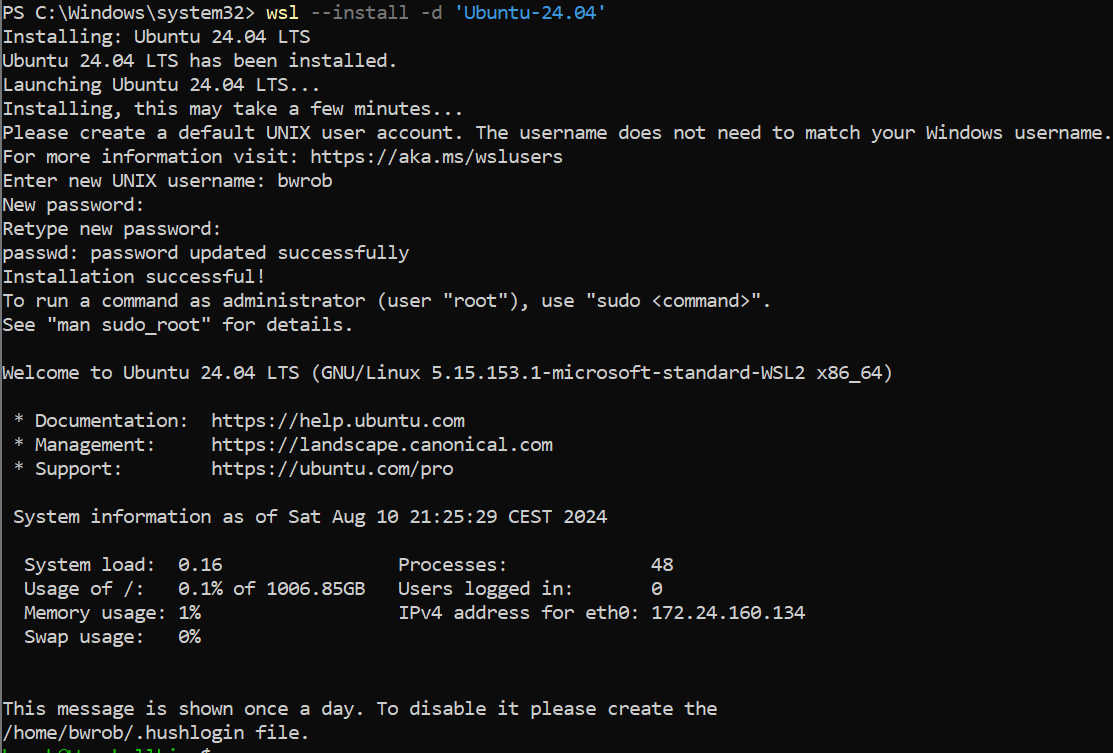Click the Memory usage 1% value
The image size is (1113, 753).
tap(189, 613)
